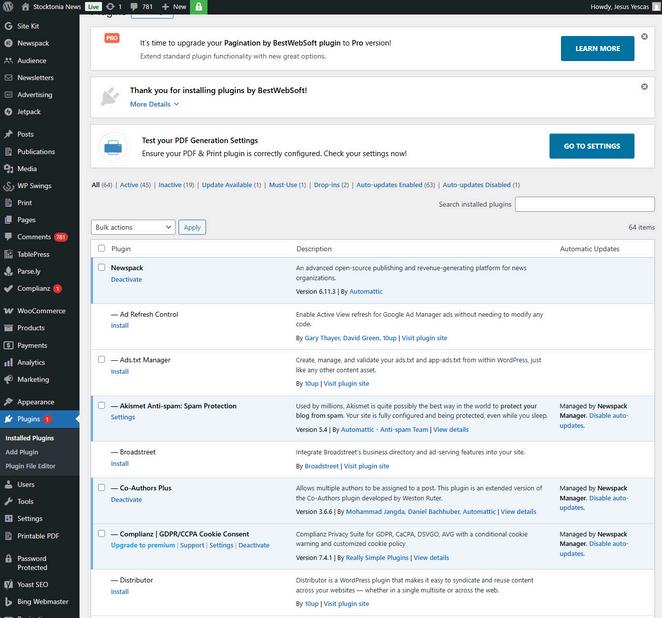
Task: Click the Yoast SEO sidebar icon
Action: tap(8, 585)
